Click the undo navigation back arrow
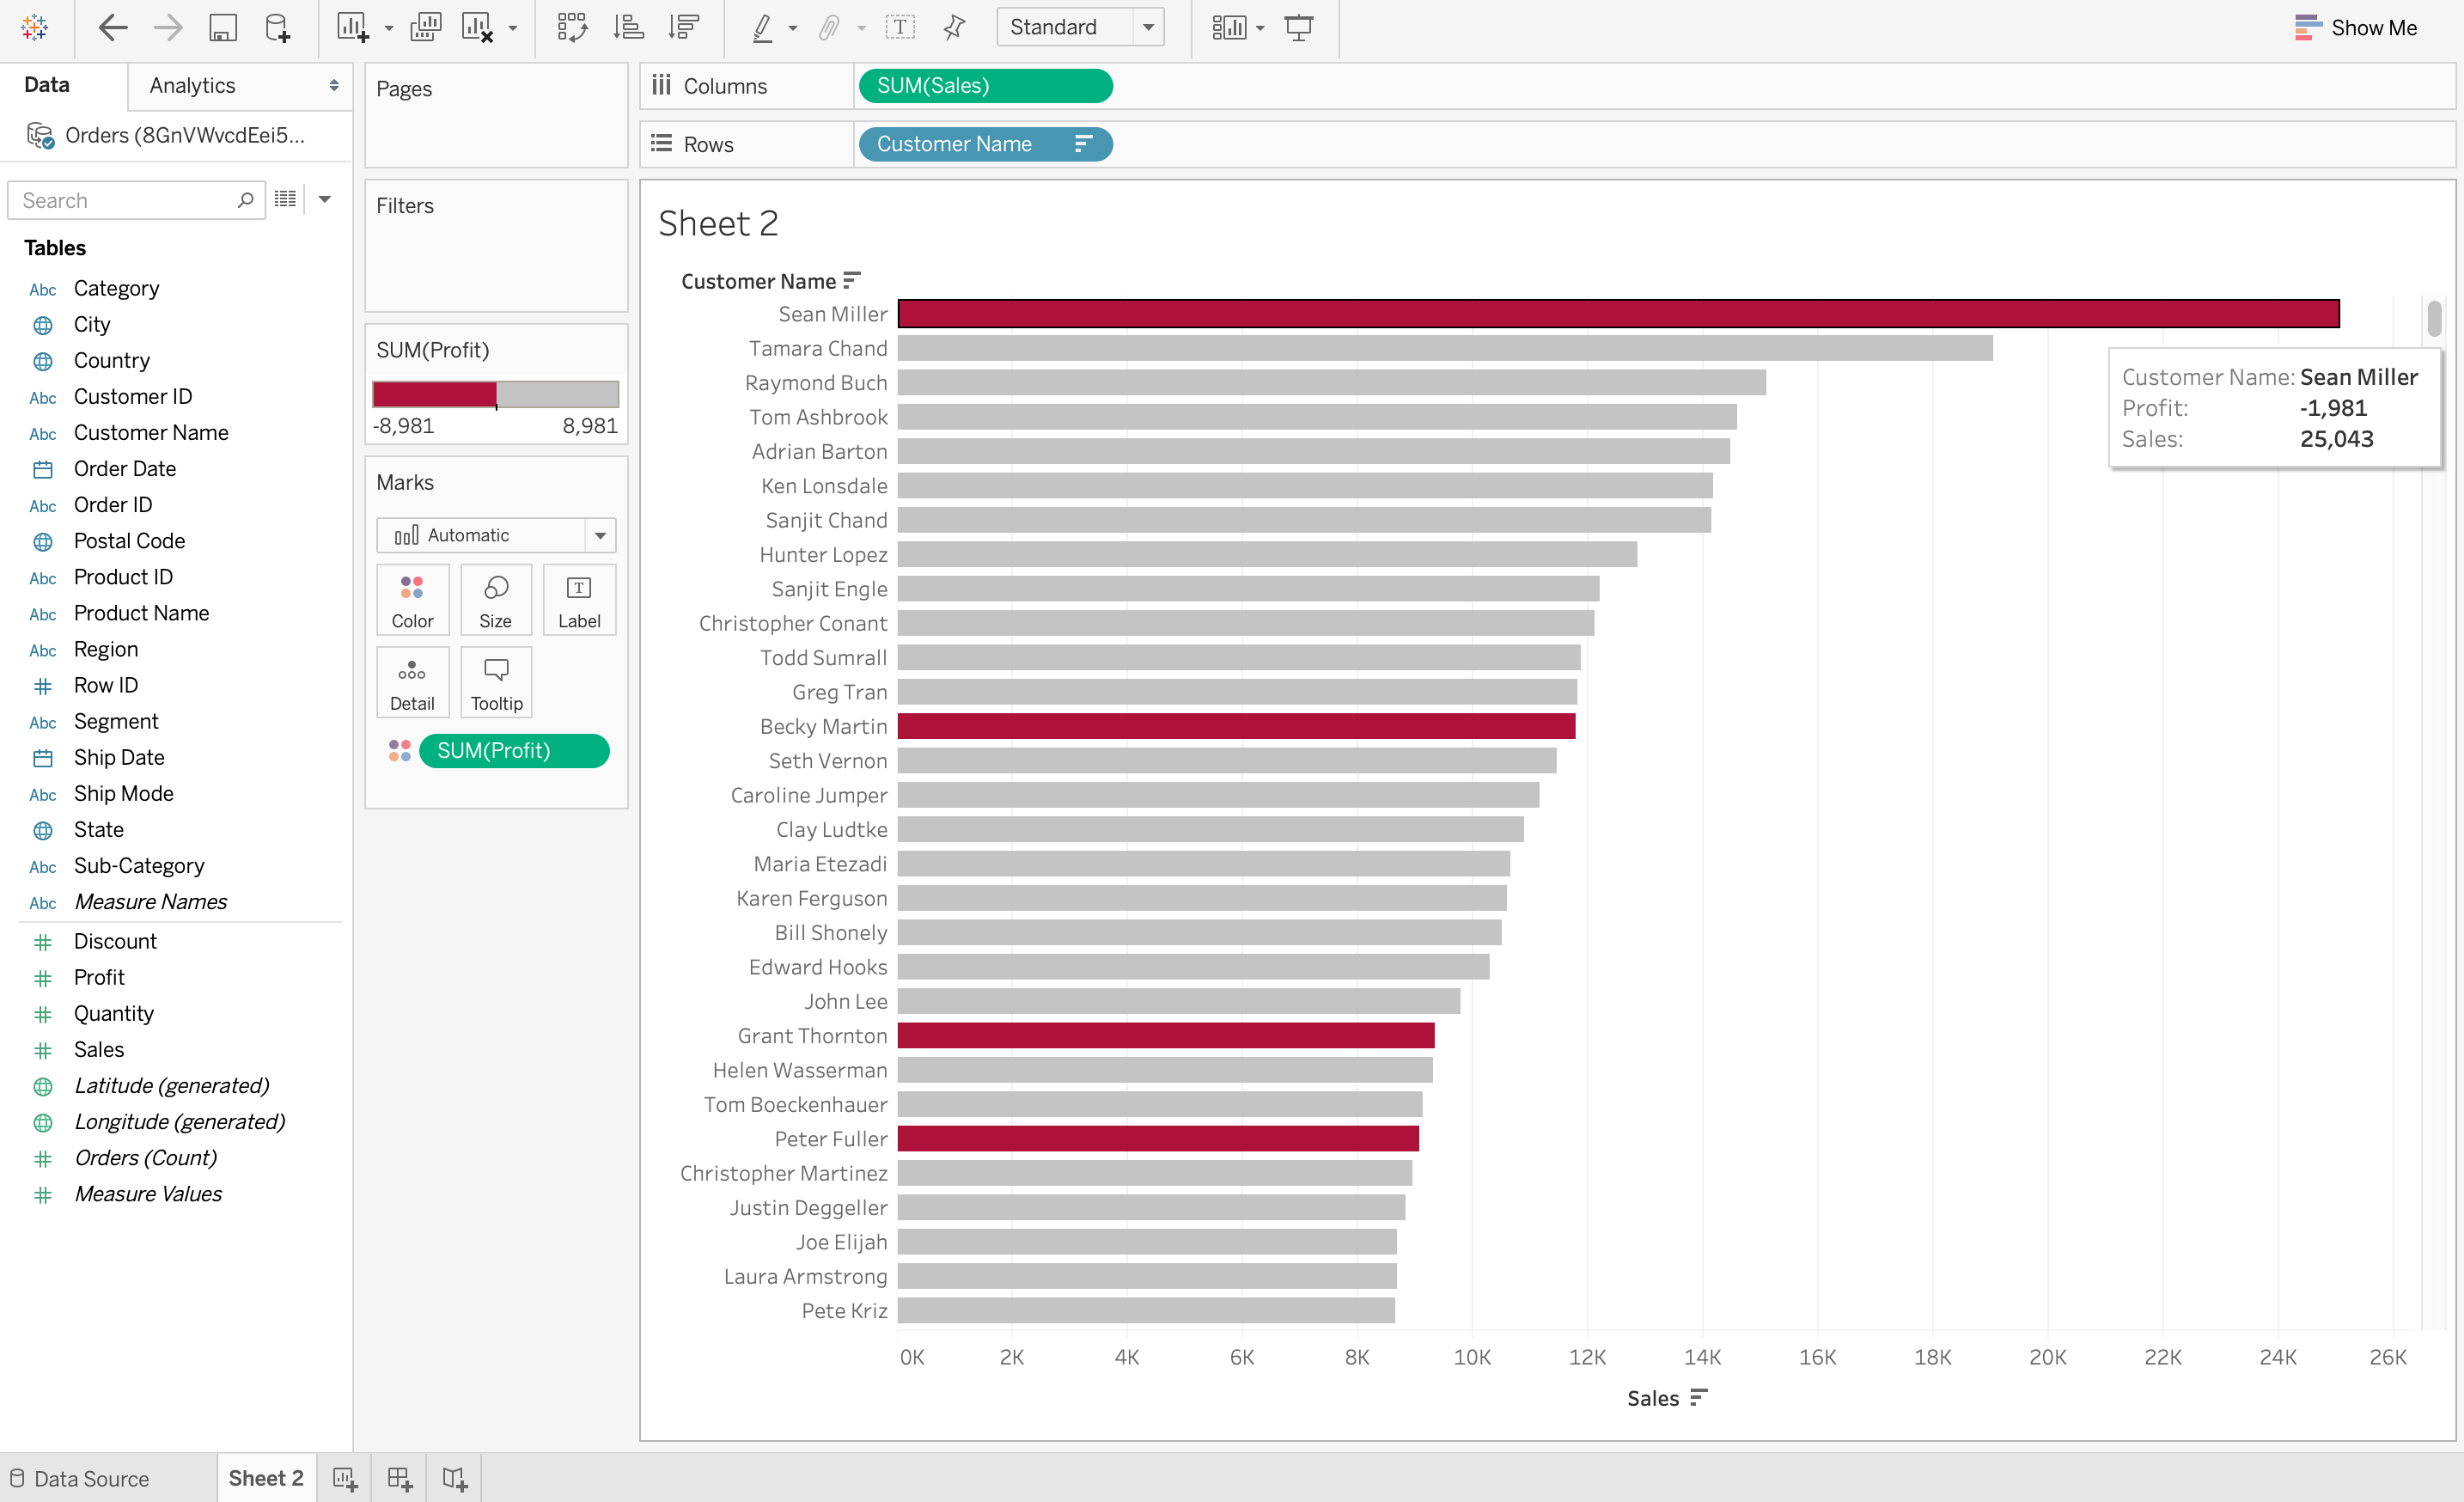This screenshot has height=1502, width=2464. coord(113,27)
